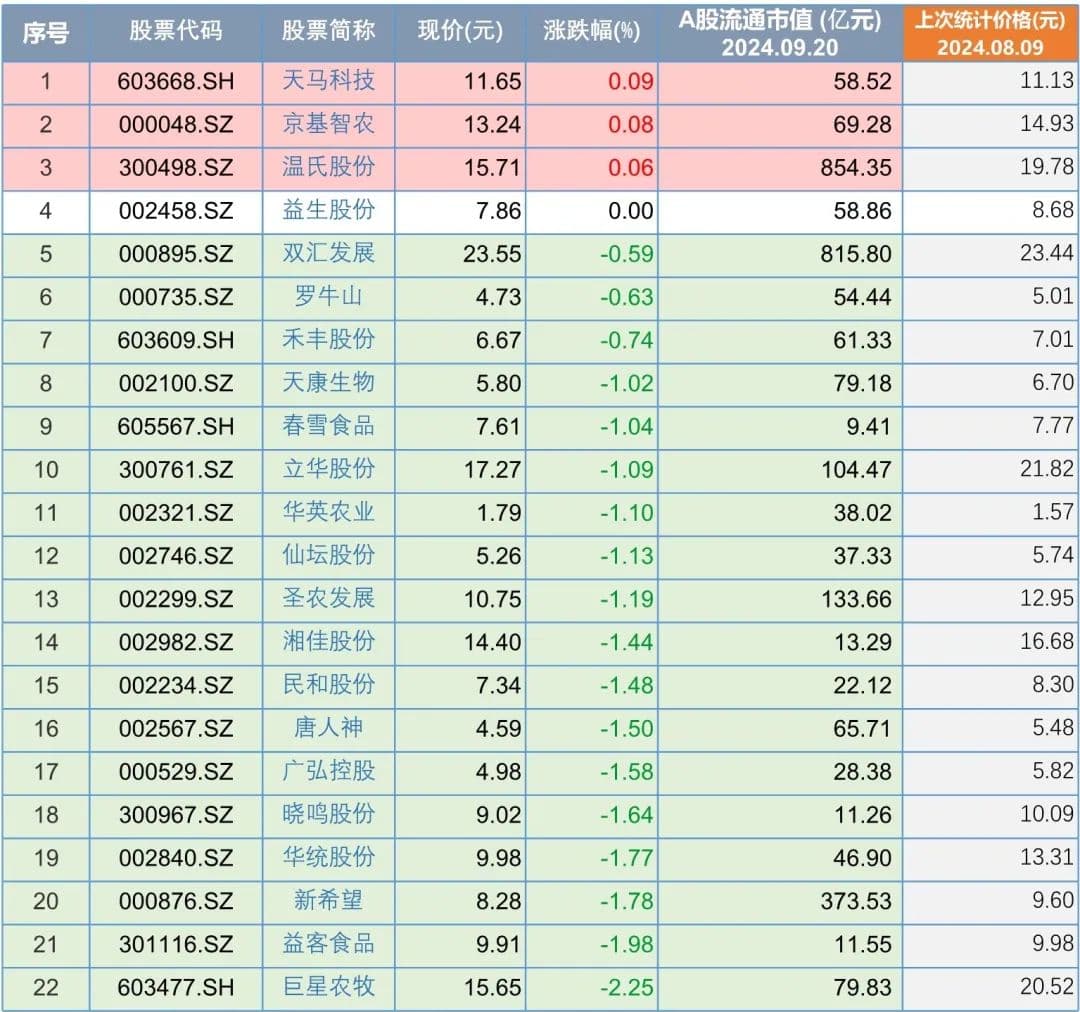This screenshot has width=1080, height=1012.
Task: Click stock name 晓鸣股份
Action: pos(329,814)
